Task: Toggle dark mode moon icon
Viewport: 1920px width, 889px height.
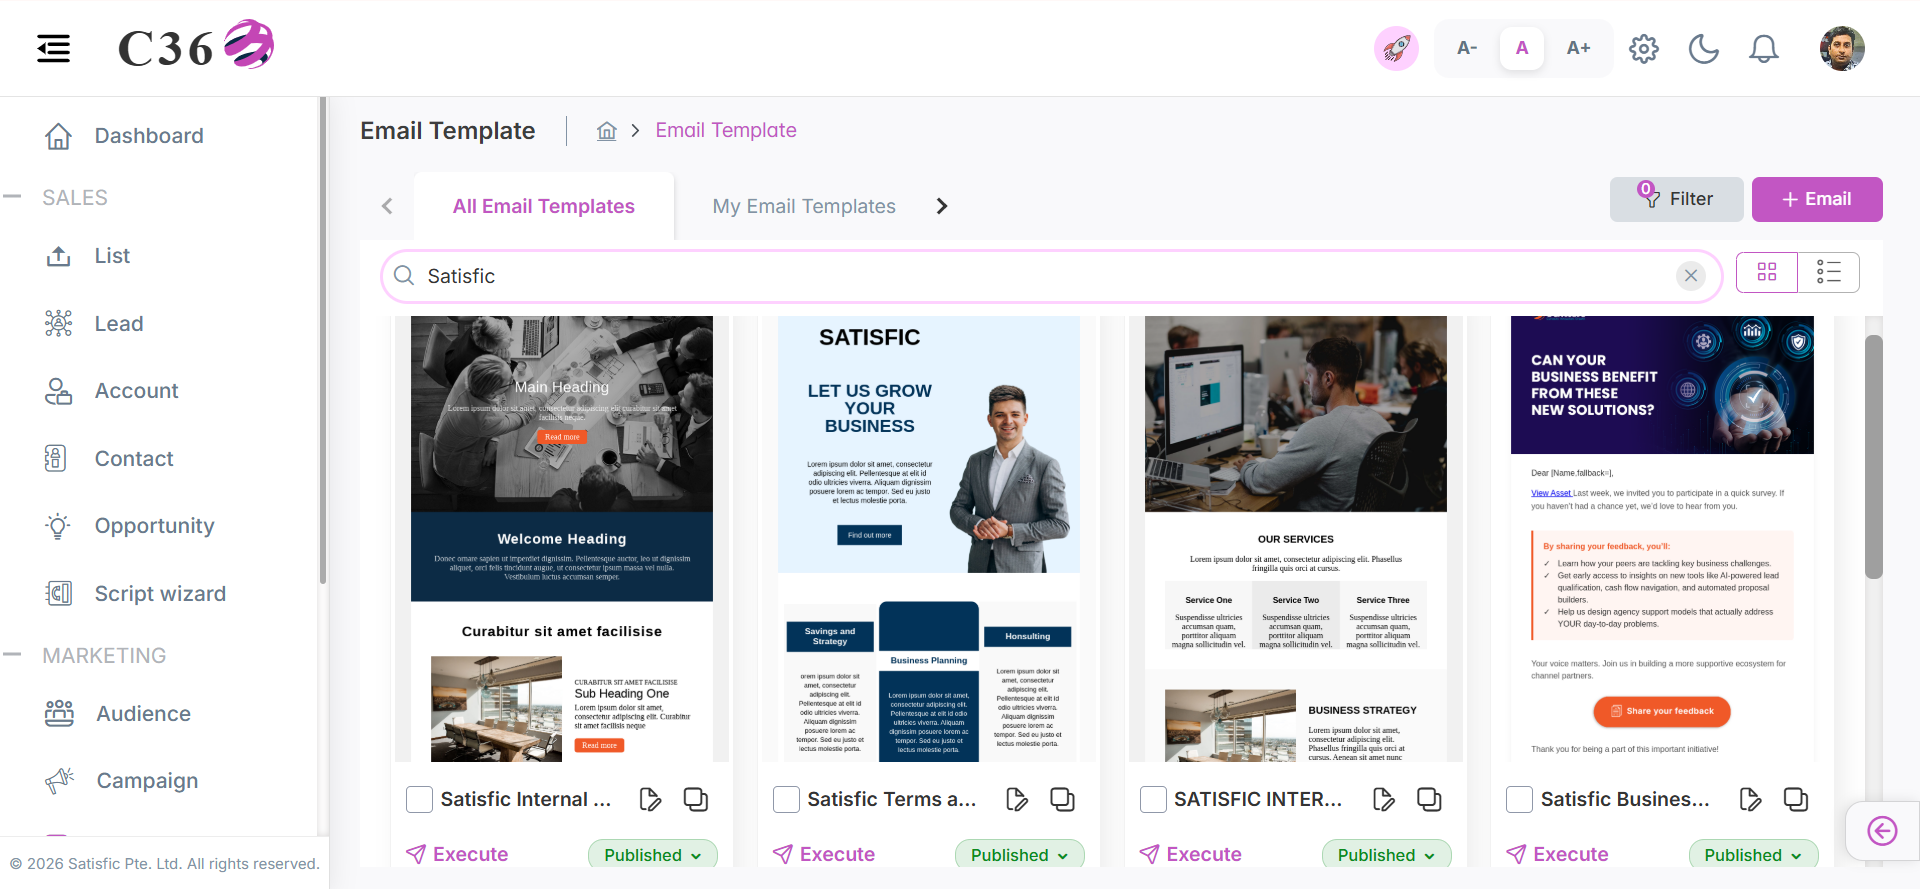Action: click(1704, 48)
